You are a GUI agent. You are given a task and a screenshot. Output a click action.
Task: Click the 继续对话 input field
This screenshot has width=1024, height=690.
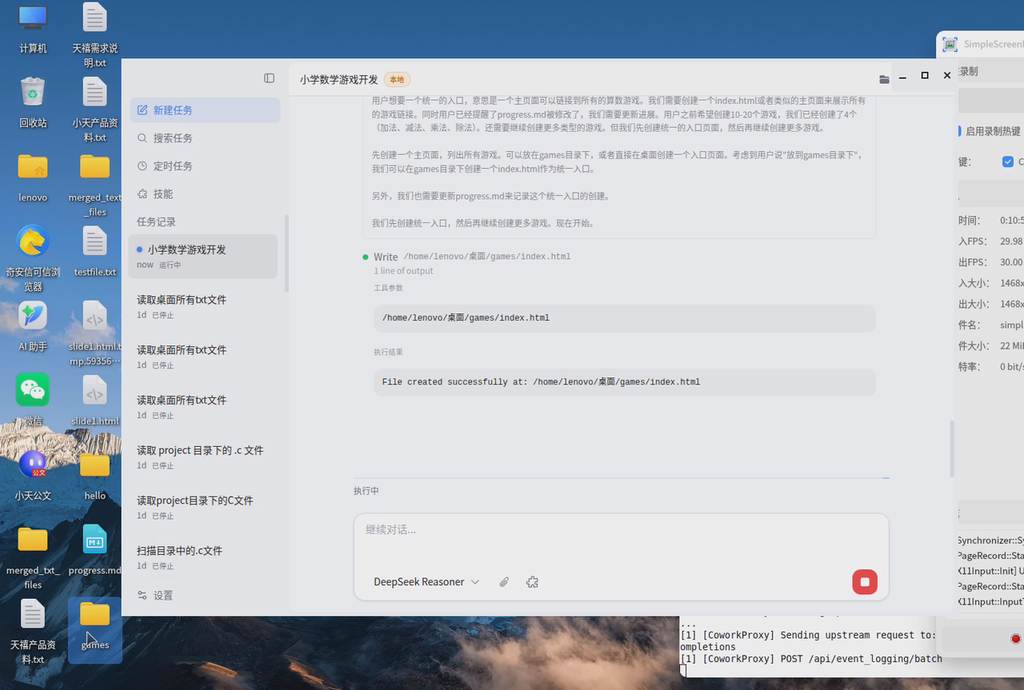click(x=620, y=530)
